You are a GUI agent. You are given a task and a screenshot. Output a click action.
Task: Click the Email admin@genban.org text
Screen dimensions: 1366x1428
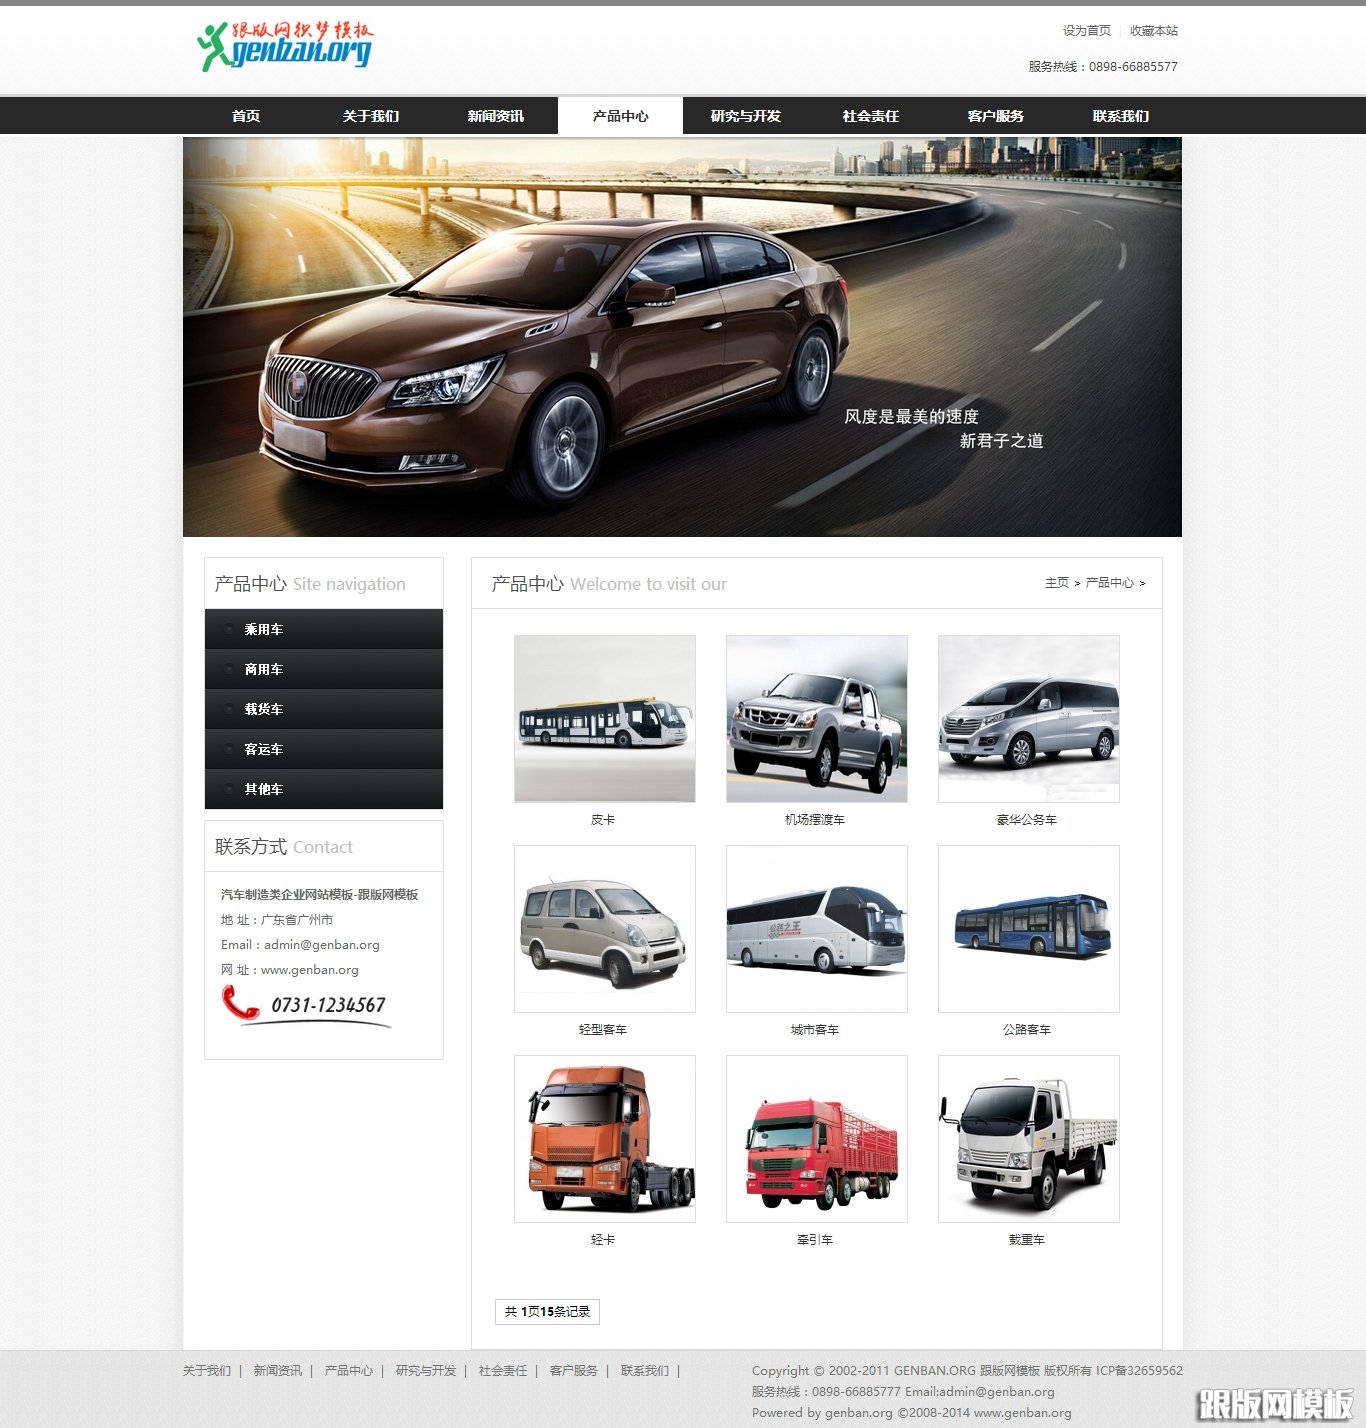point(300,945)
